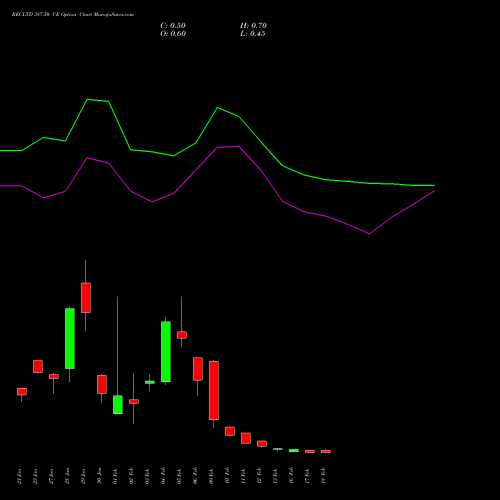
Task: Select the 09 Feb date label
Action: point(211,476)
